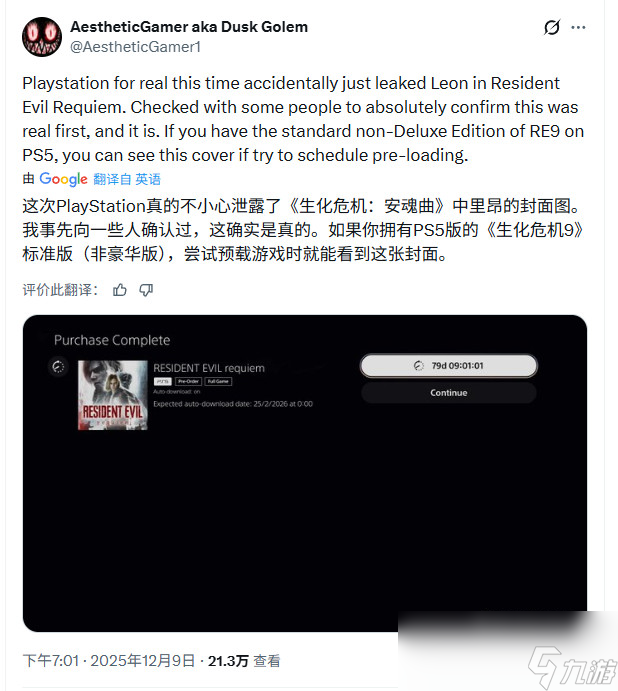Click the 79d 09:01:01 countdown button
This screenshot has height=691, width=618.
point(449,366)
